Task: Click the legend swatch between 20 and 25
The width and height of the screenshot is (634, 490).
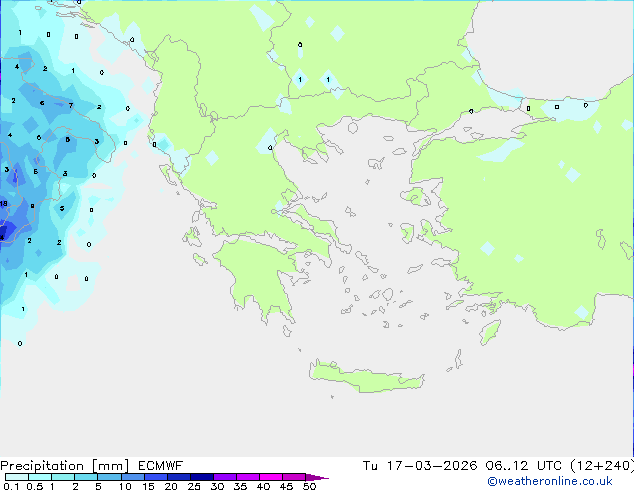Action: 178,477
